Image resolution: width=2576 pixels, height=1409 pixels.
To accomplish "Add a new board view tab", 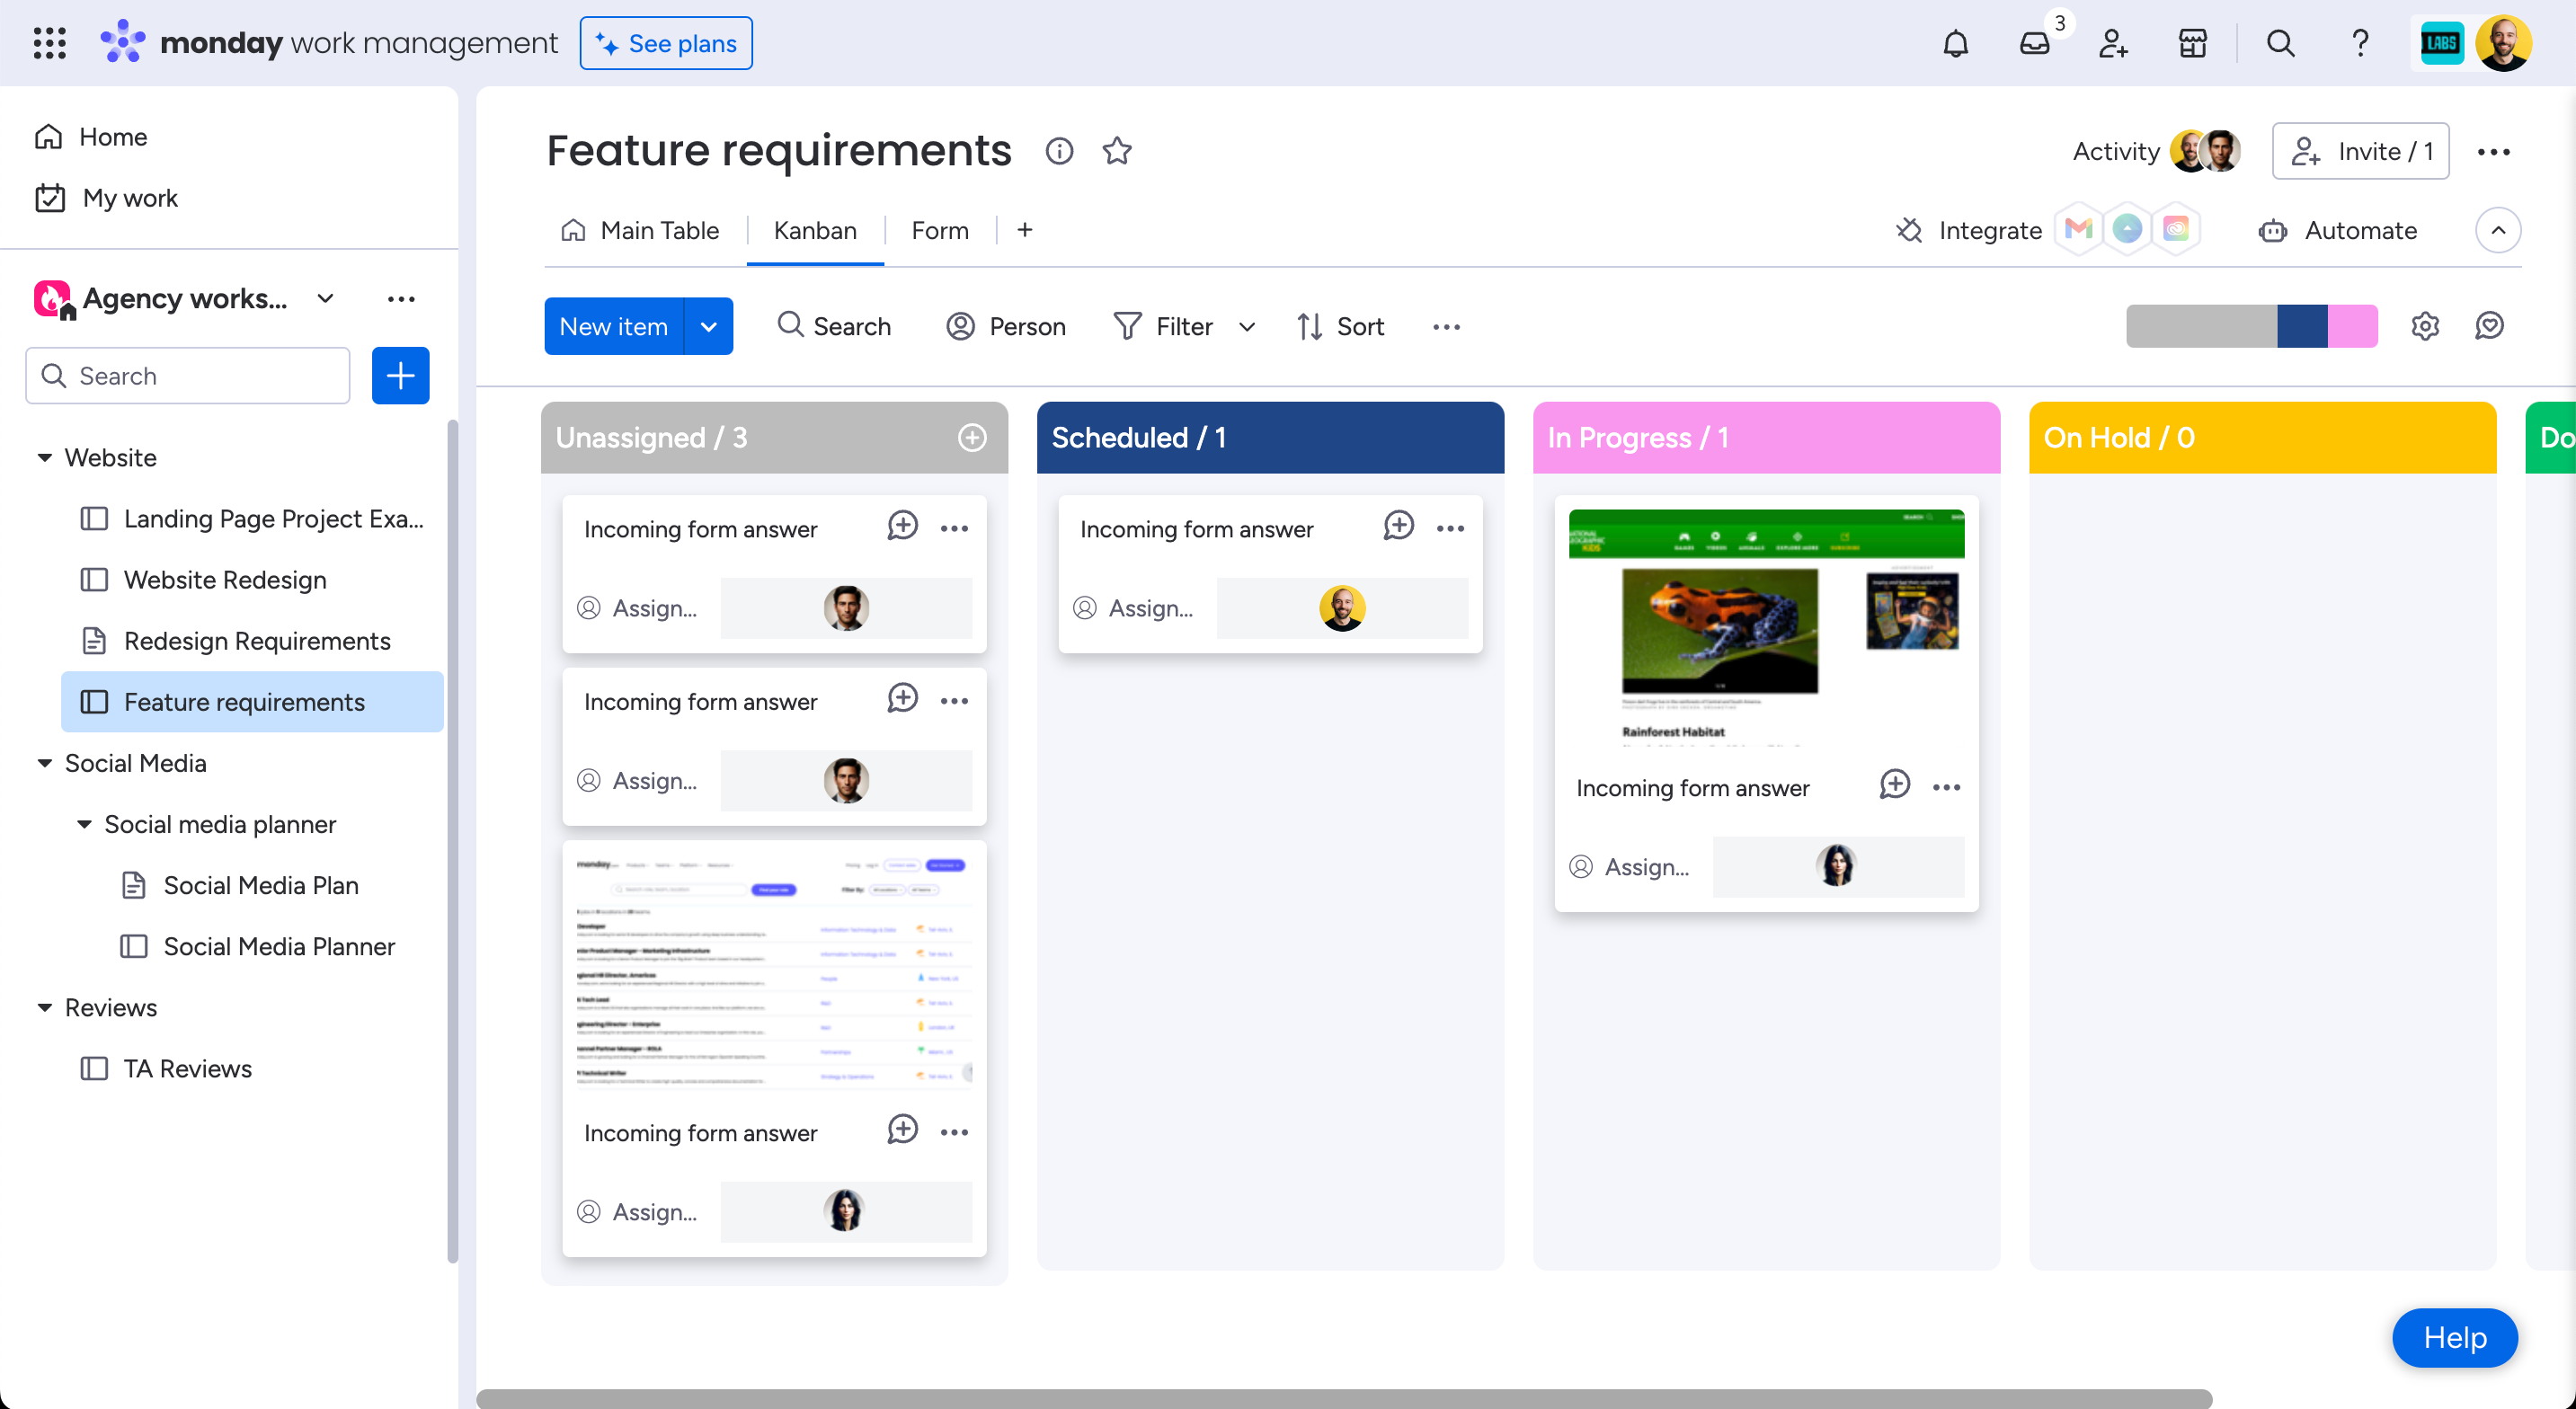I will click(1024, 230).
